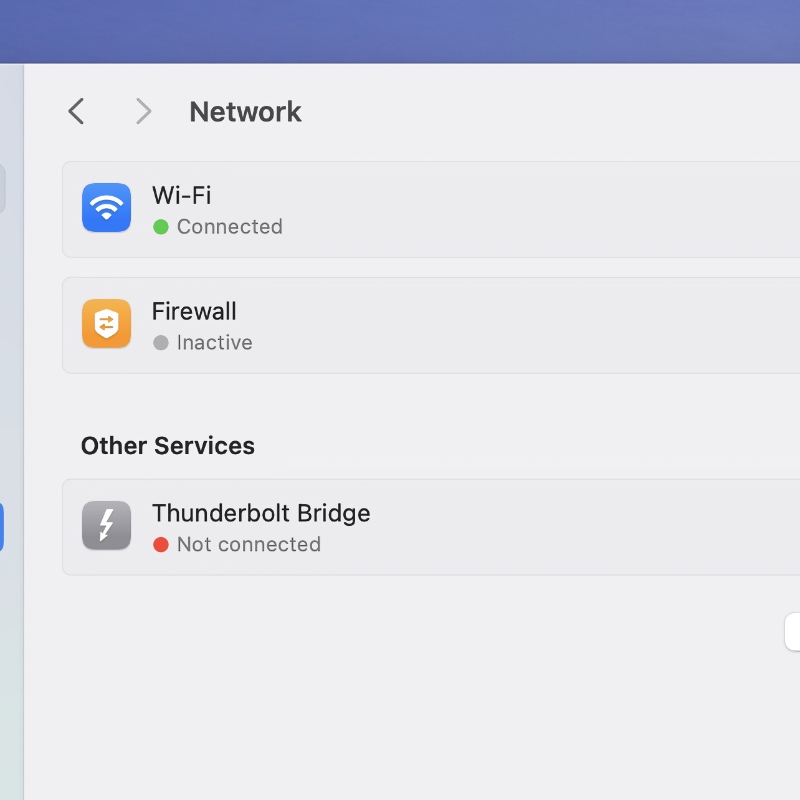
Task: Click the Wi-Fi "Connected" status text
Action: pyautogui.click(x=229, y=227)
